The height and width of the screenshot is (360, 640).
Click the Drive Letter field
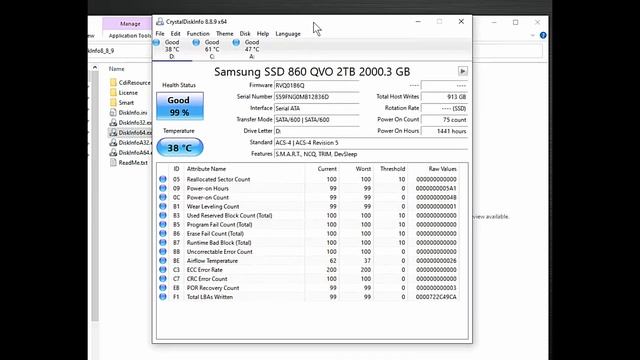tap(317, 131)
